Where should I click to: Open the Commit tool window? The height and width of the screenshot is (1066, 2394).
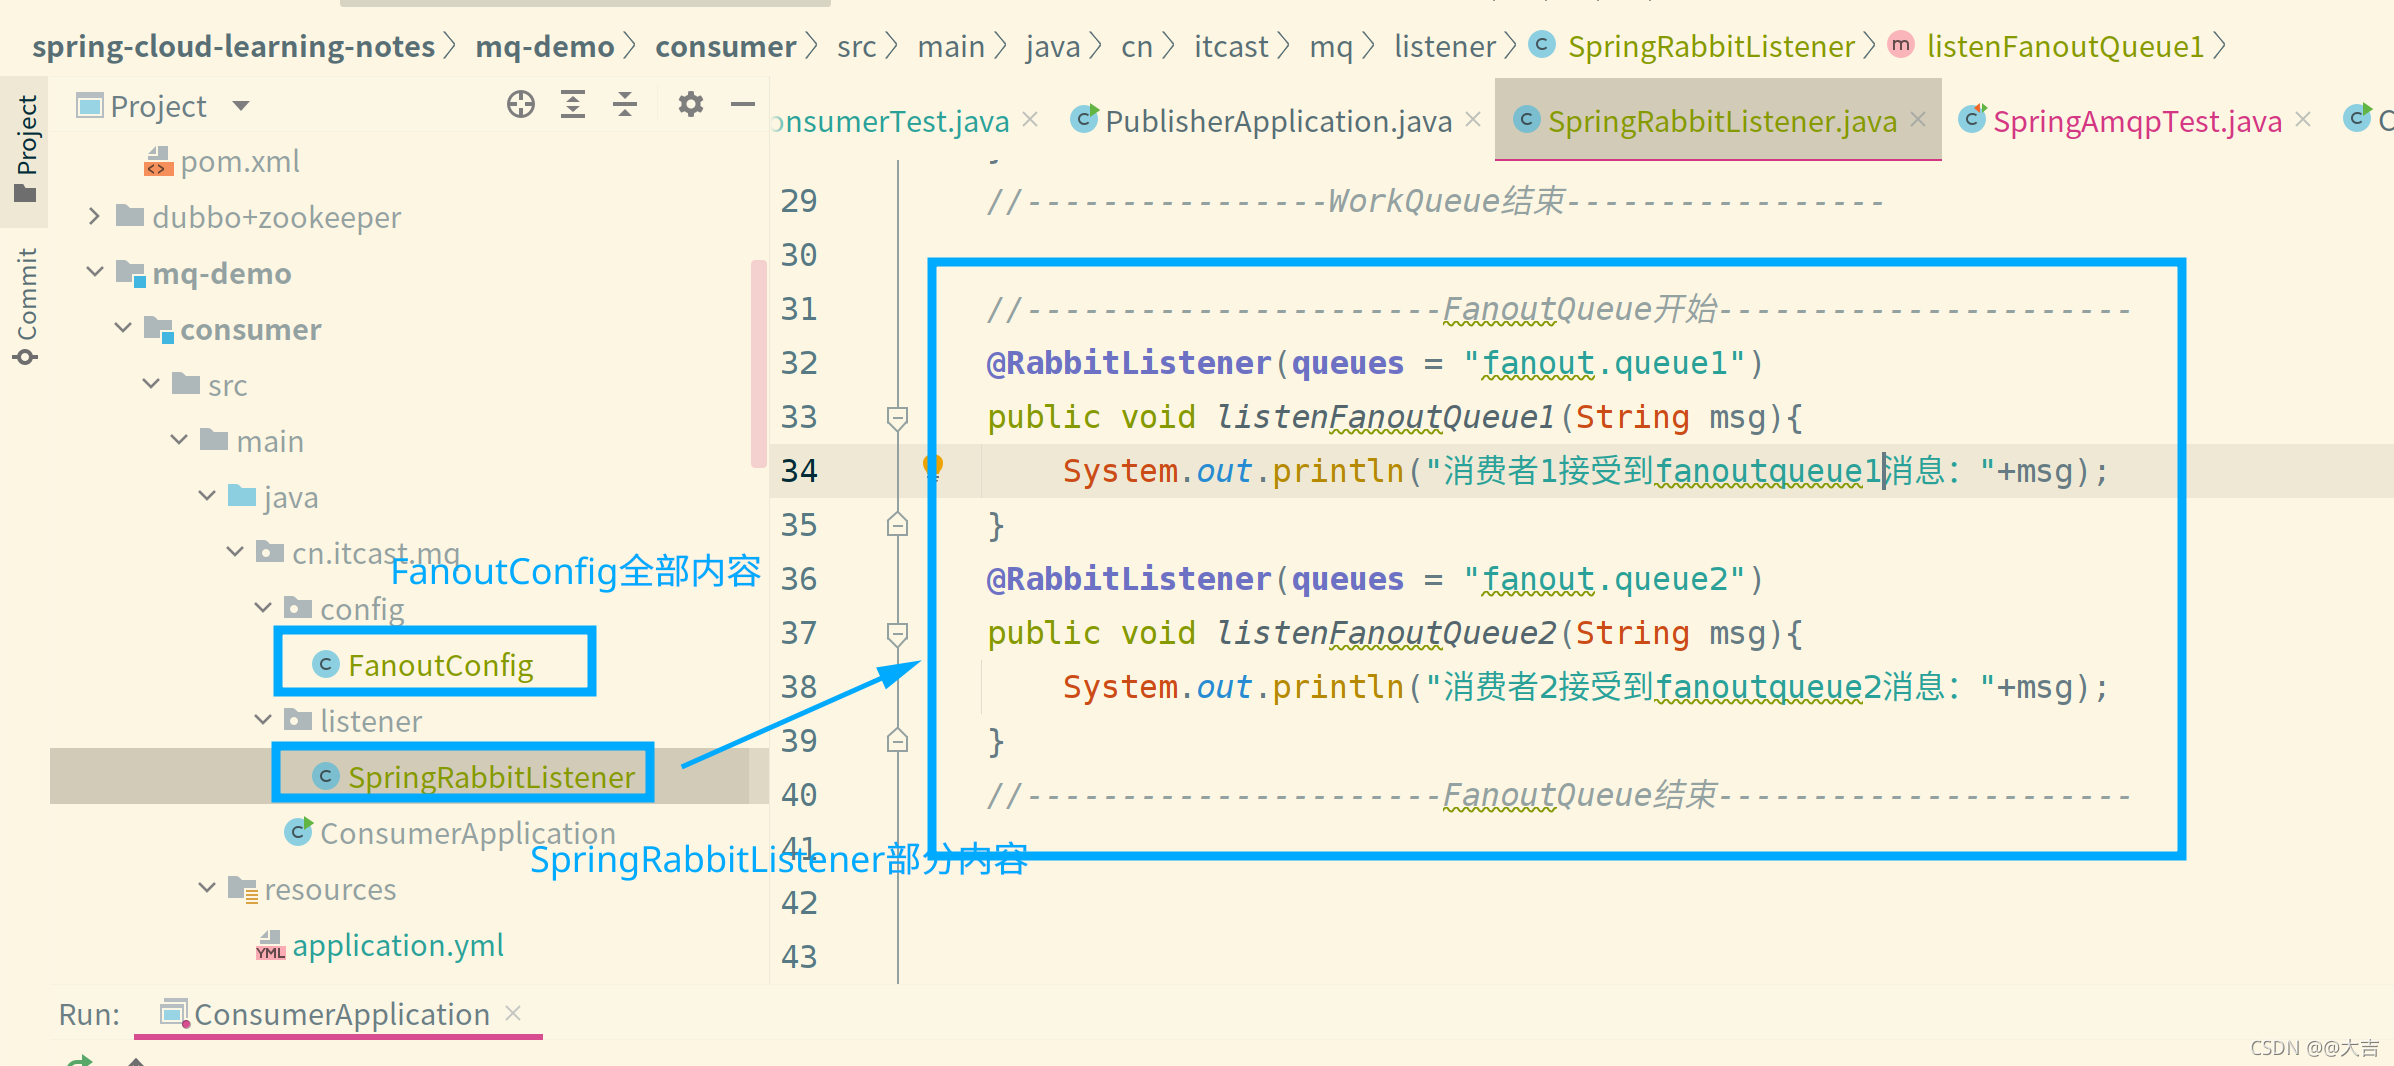click(x=26, y=306)
